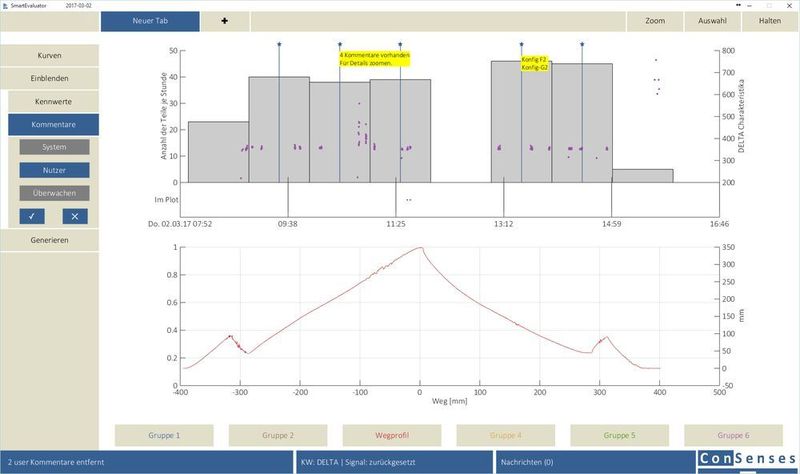
Task: Toggle the Gruppe 4 curve group
Action: (506, 435)
